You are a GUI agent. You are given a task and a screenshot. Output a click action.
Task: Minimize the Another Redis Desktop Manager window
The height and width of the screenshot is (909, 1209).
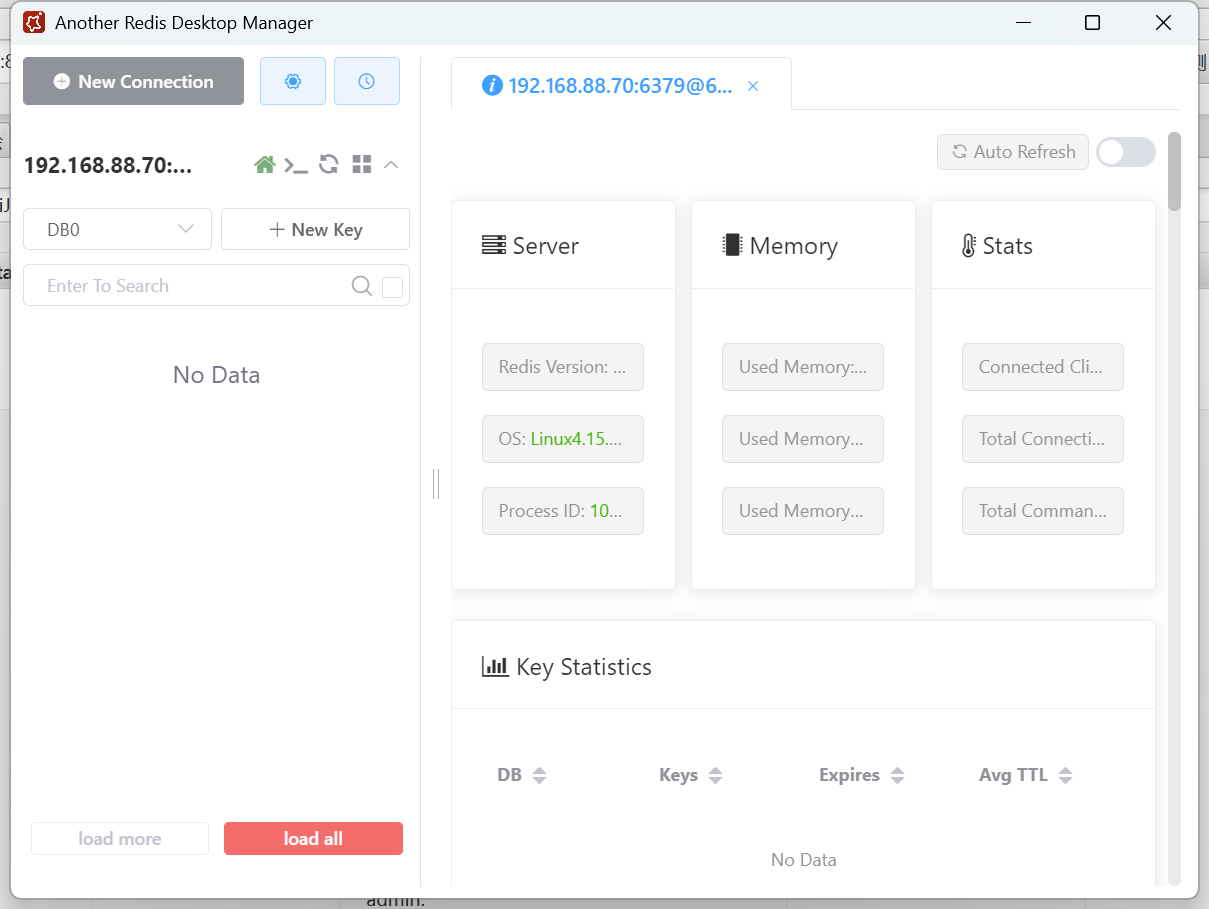click(1023, 23)
